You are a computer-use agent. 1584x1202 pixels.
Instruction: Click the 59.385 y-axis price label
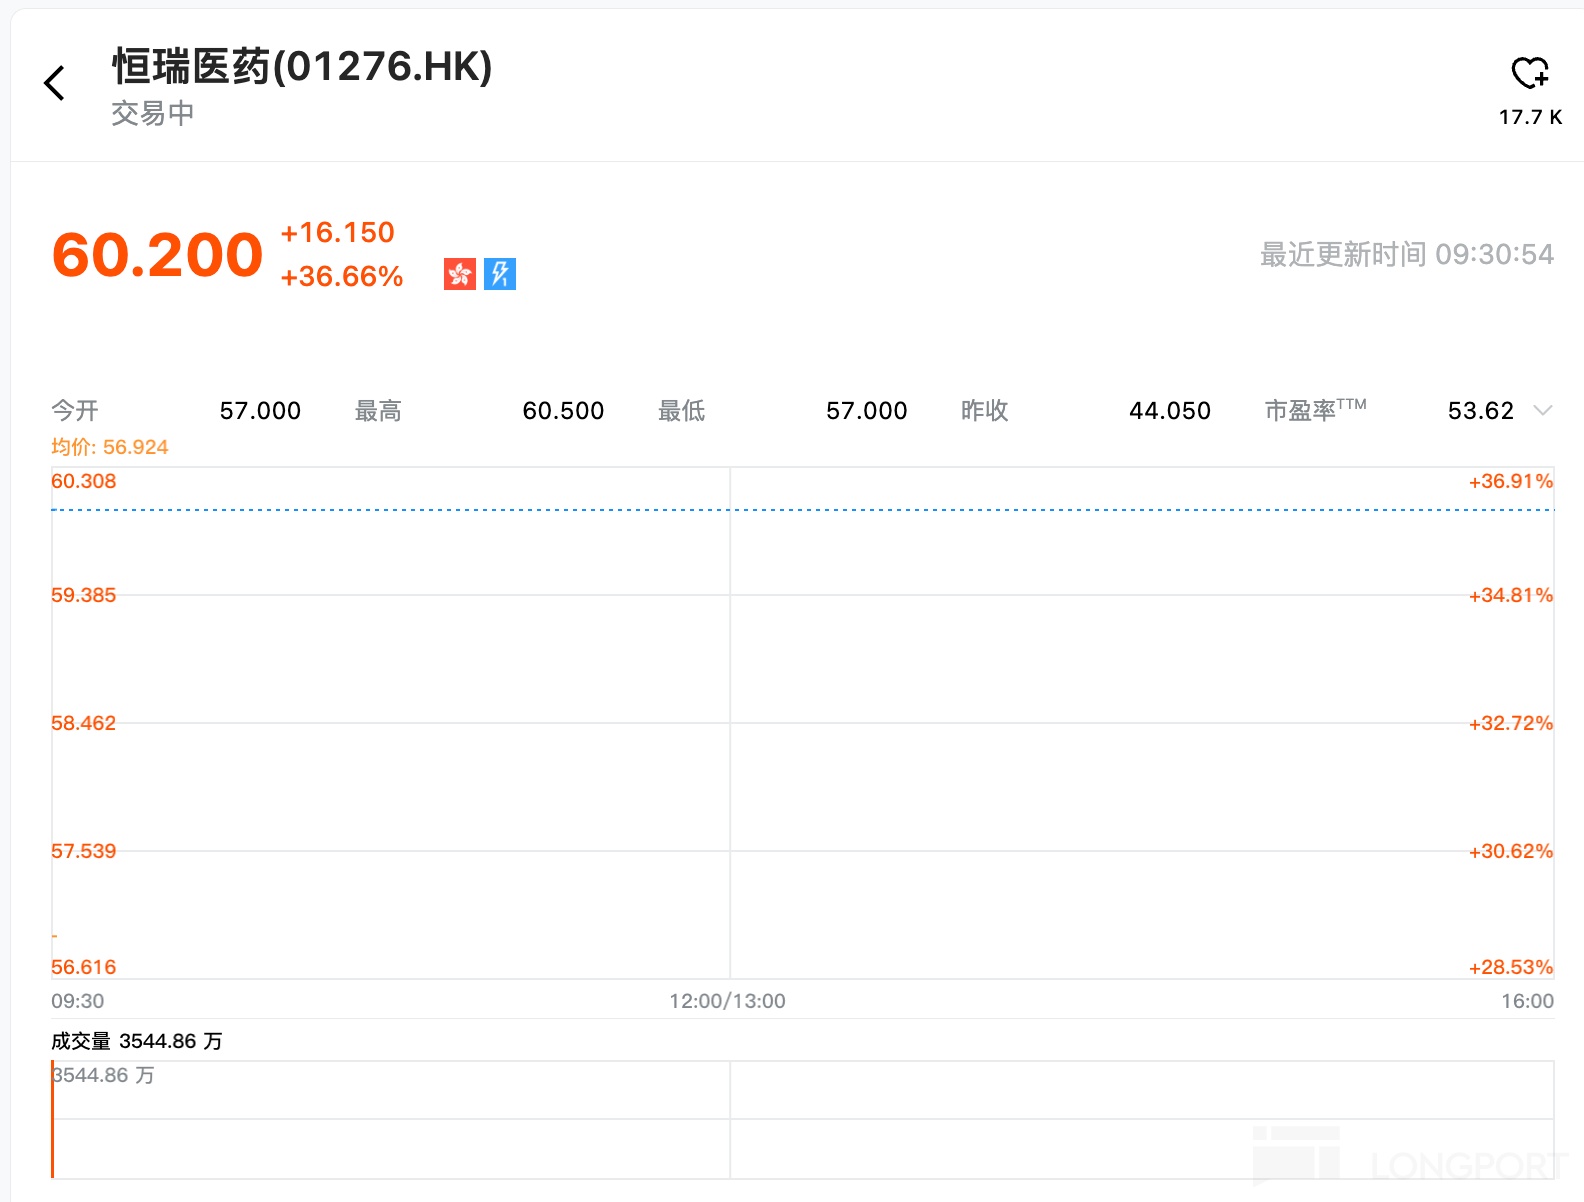pyautogui.click(x=84, y=595)
